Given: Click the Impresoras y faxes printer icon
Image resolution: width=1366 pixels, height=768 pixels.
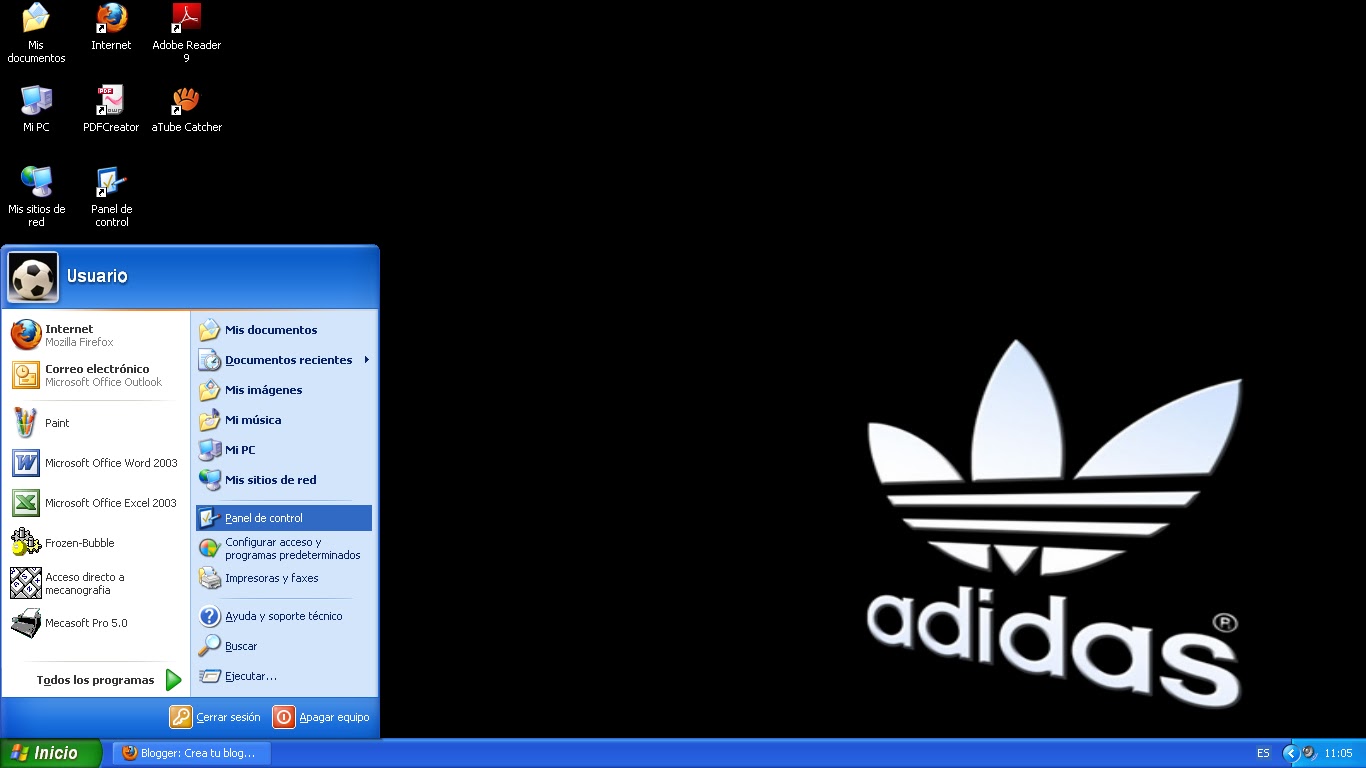Looking at the screenshot, I should [x=209, y=578].
